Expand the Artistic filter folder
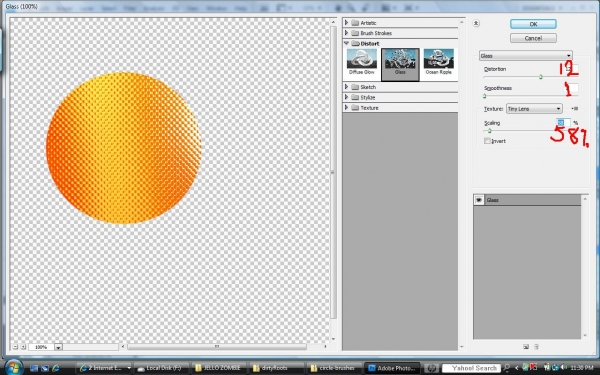Image resolution: width=600 pixels, height=375 pixels. click(x=346, y=23)
